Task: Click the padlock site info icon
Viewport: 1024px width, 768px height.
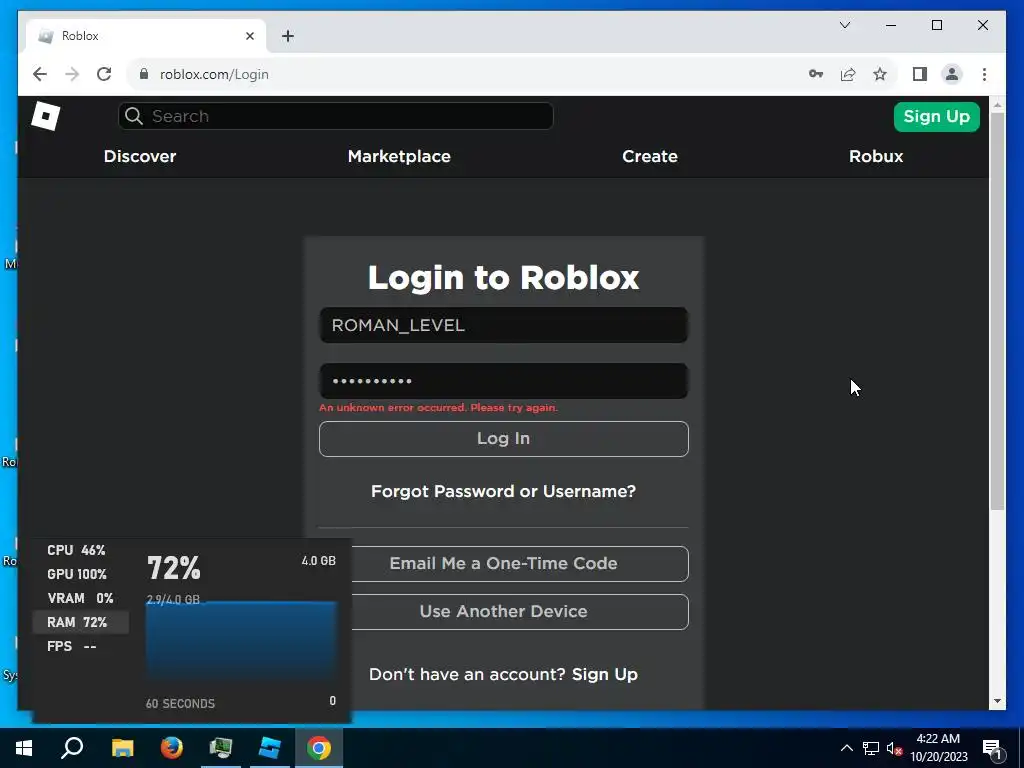Action: tap(144, 74)
